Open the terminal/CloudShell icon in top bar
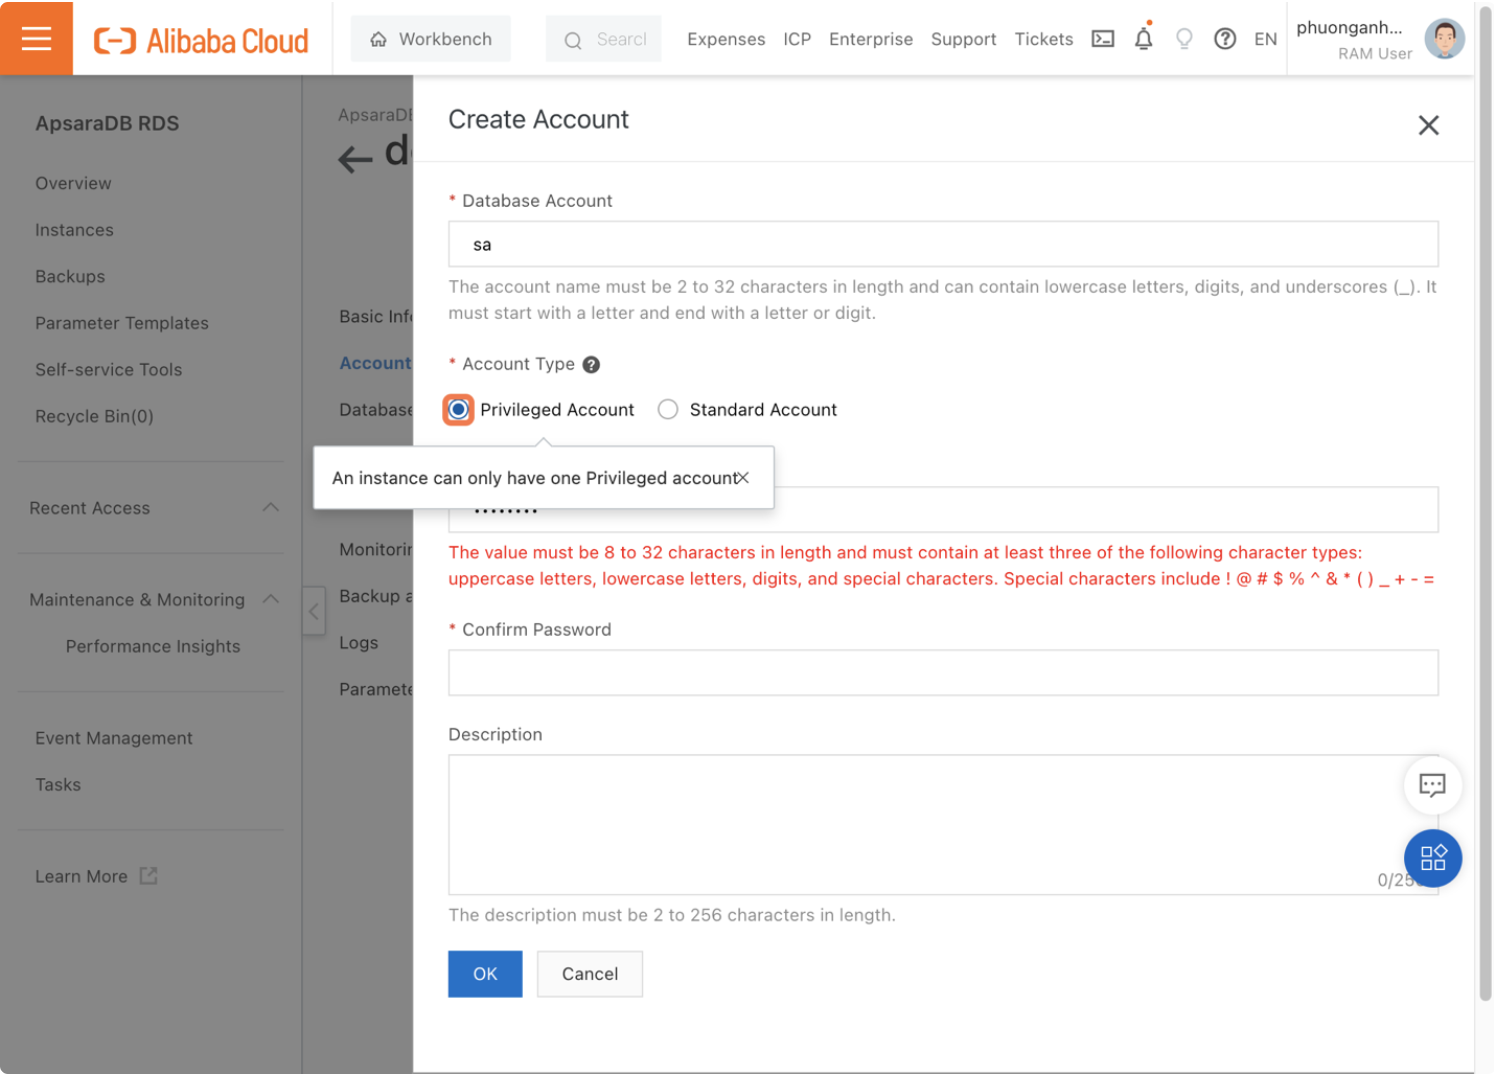Image resolution: width=1494 pixels, height=1078 pixels. [1102, 38]
